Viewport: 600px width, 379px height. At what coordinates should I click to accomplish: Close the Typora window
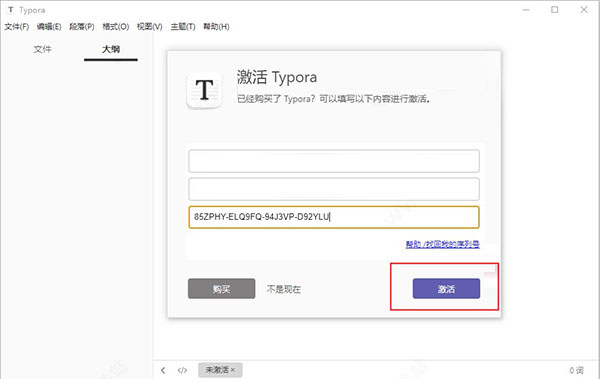584,10
